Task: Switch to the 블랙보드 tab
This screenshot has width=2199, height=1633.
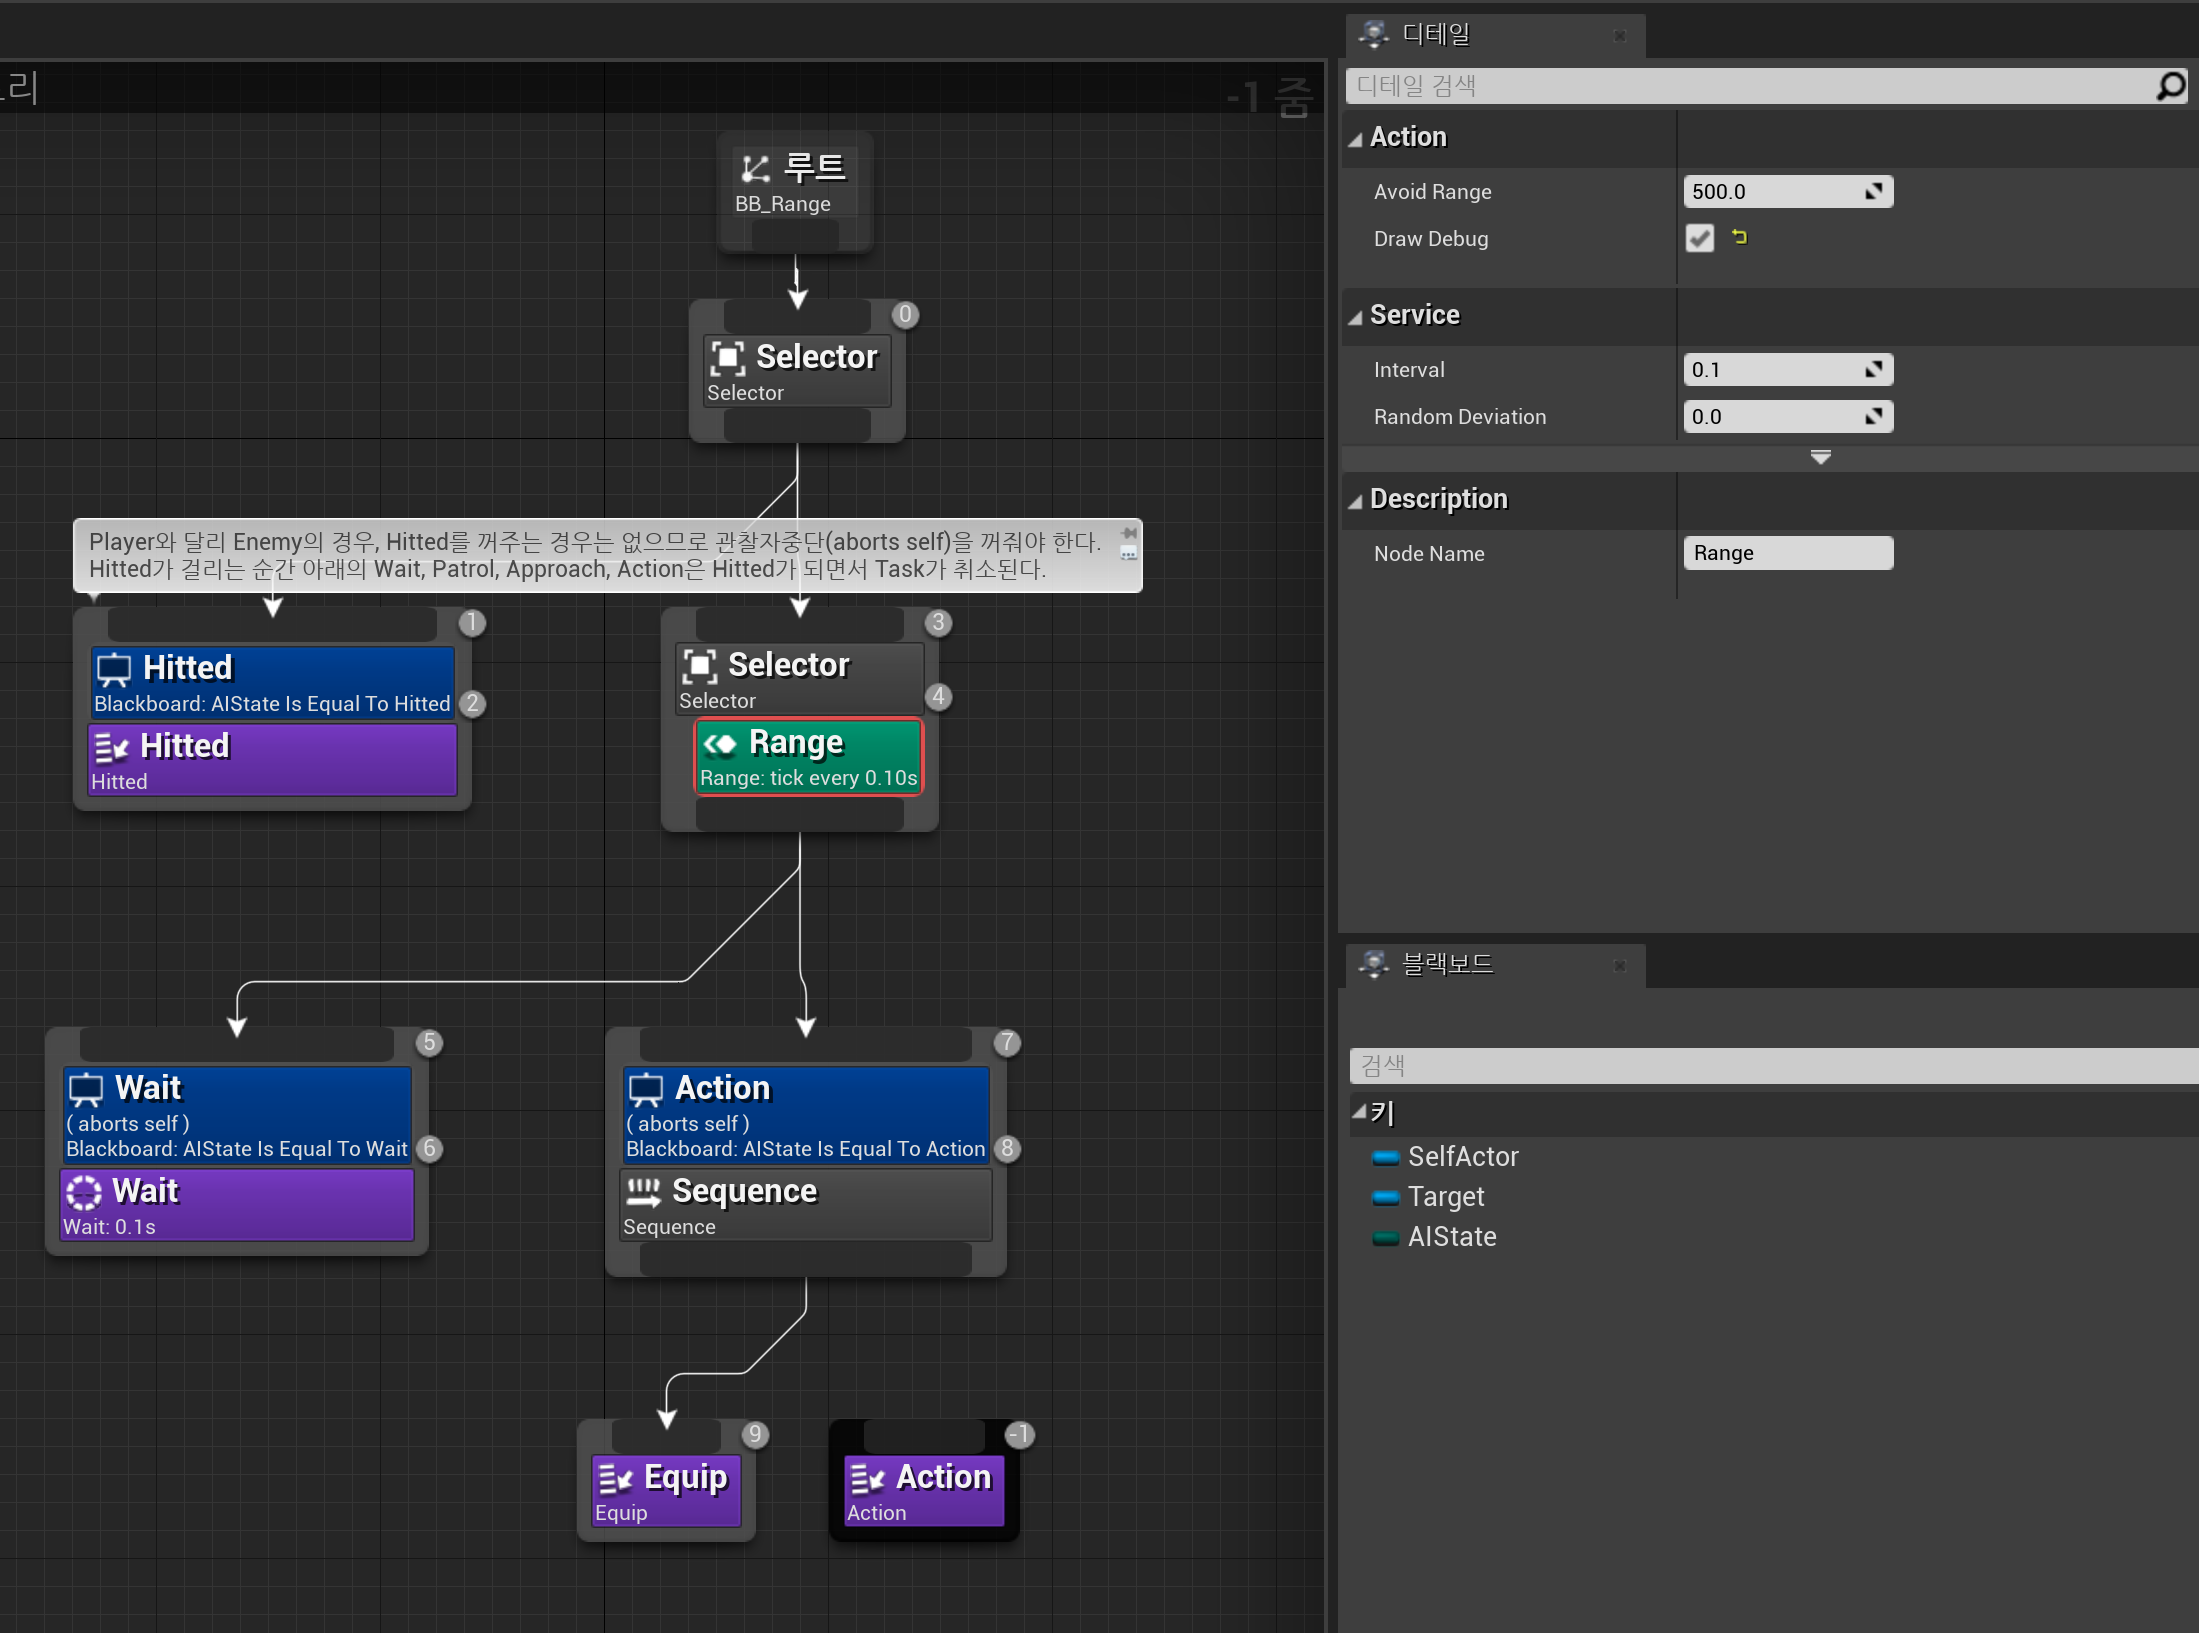Action: pos(1447,965)
